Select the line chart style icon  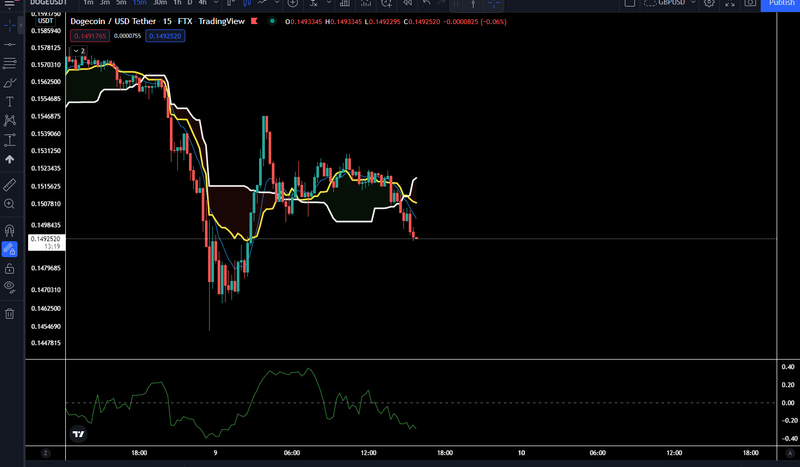pos(263,3)
